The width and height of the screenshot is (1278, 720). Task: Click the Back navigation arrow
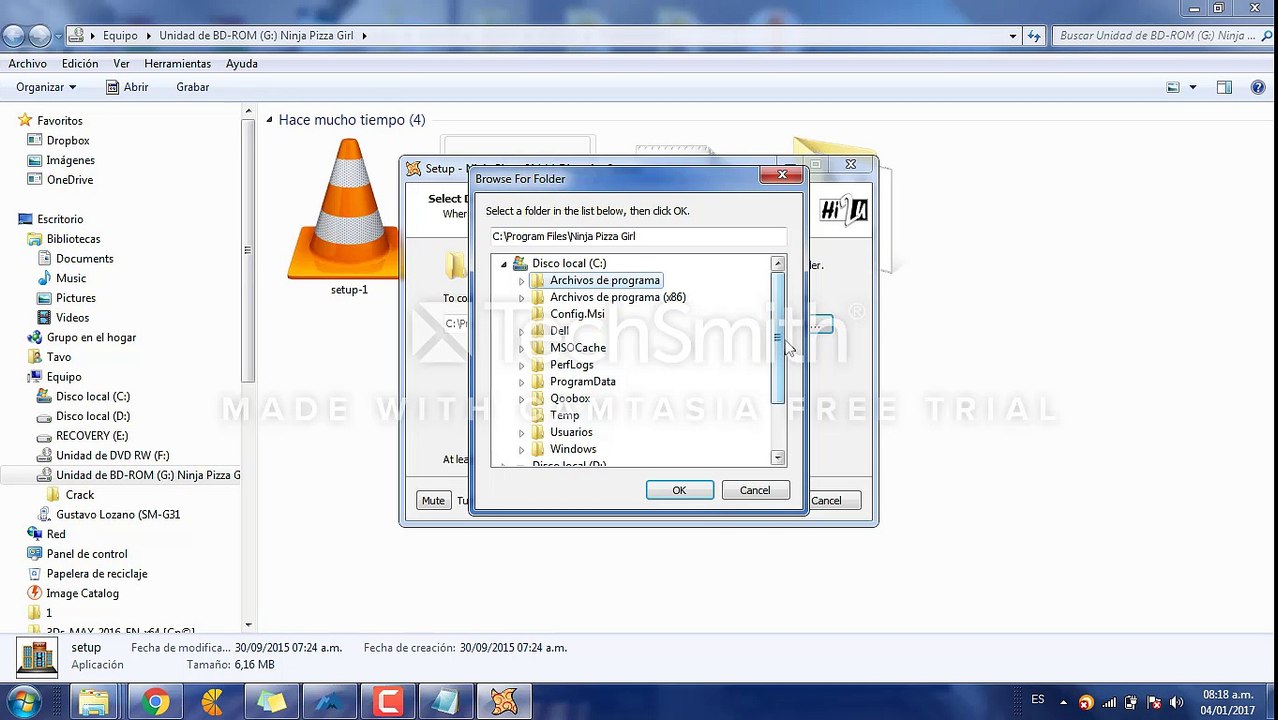point(13,35)
